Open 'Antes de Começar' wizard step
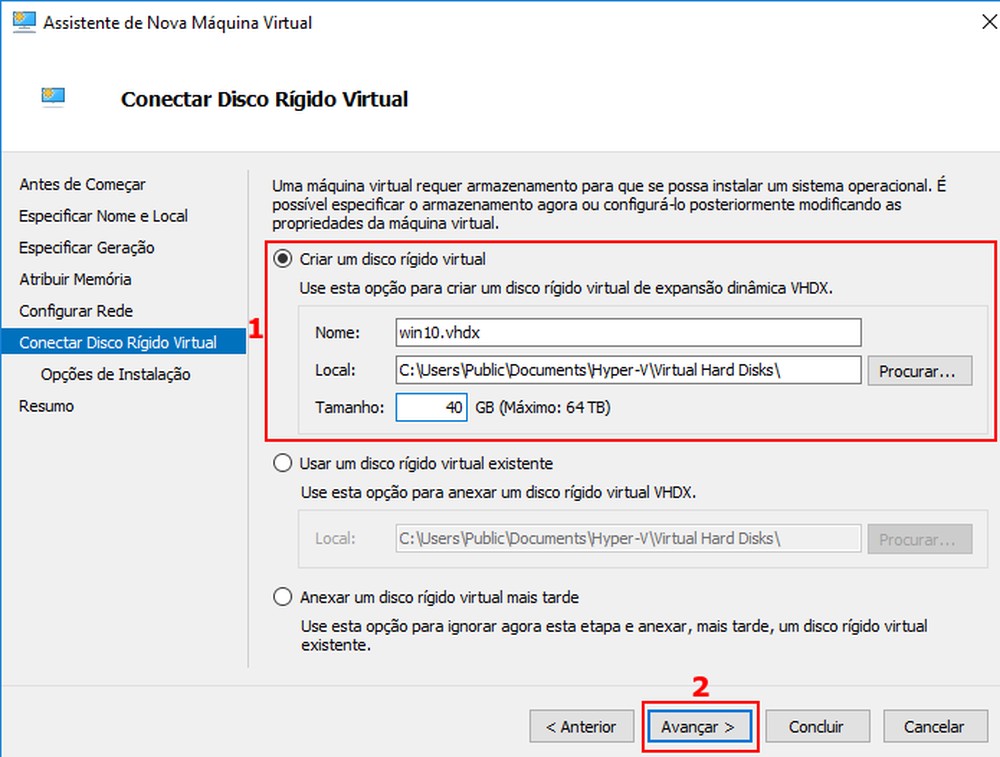Viewport: 1000px width, 757px height. pyautogui.click(x=82, y=184)
